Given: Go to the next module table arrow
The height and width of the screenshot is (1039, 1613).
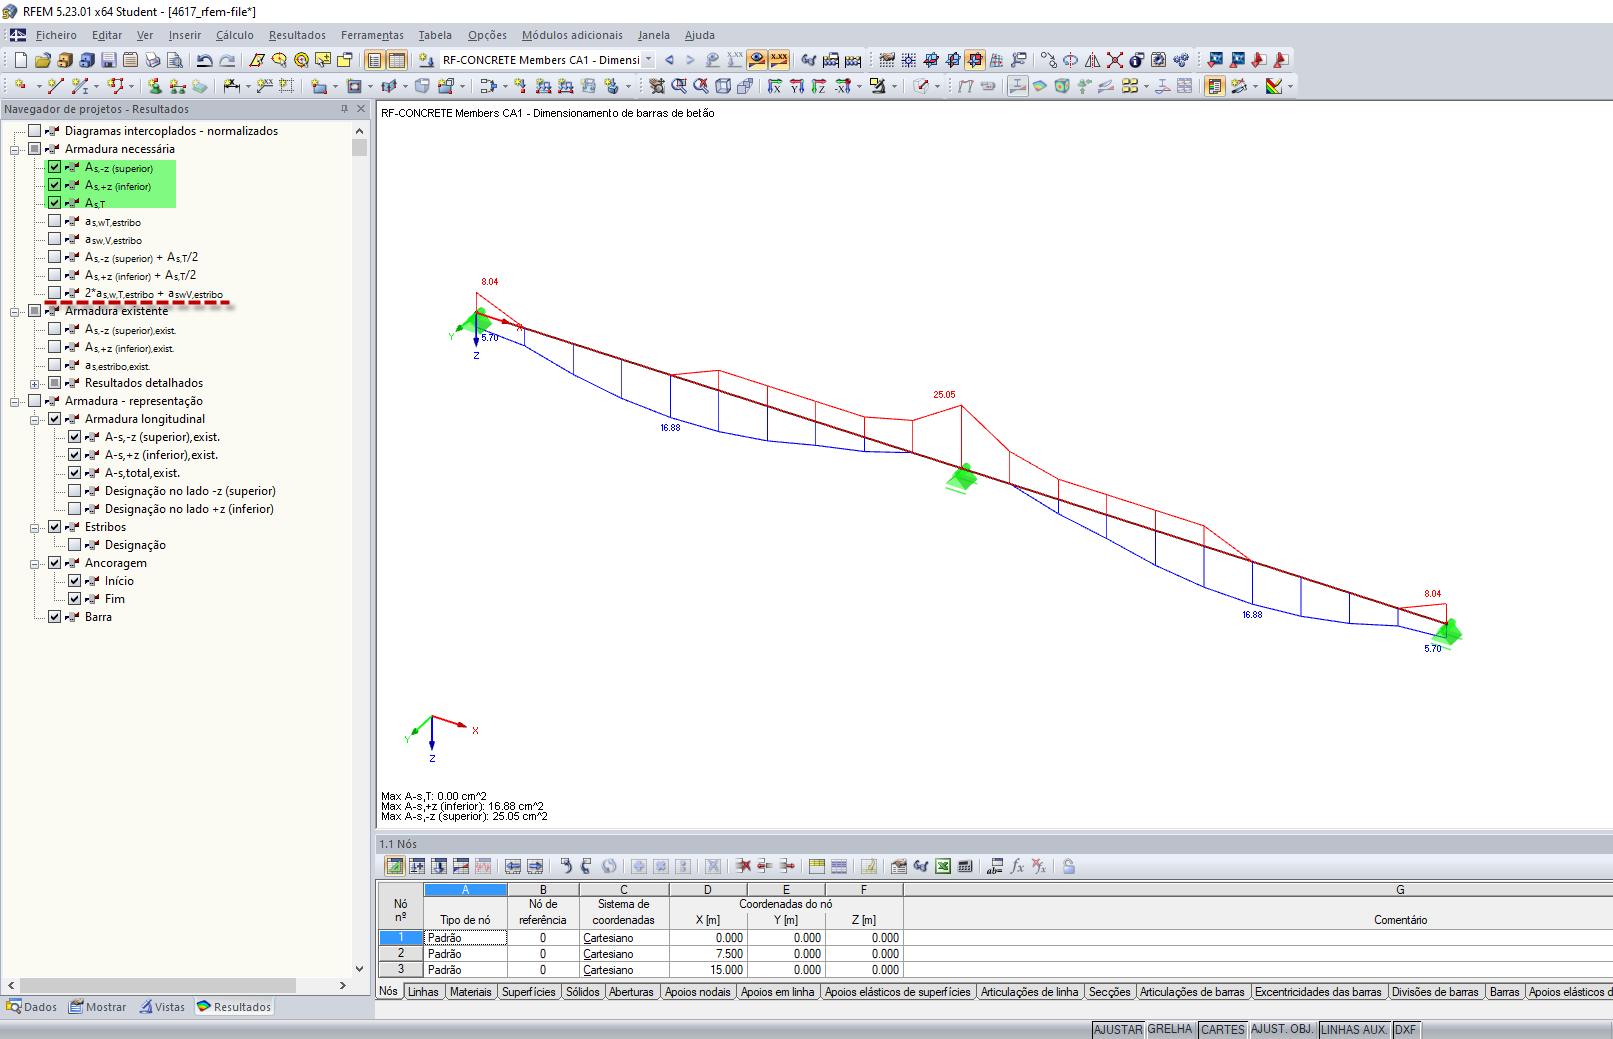Looking at the screenshot, I should tap(689, 60).
